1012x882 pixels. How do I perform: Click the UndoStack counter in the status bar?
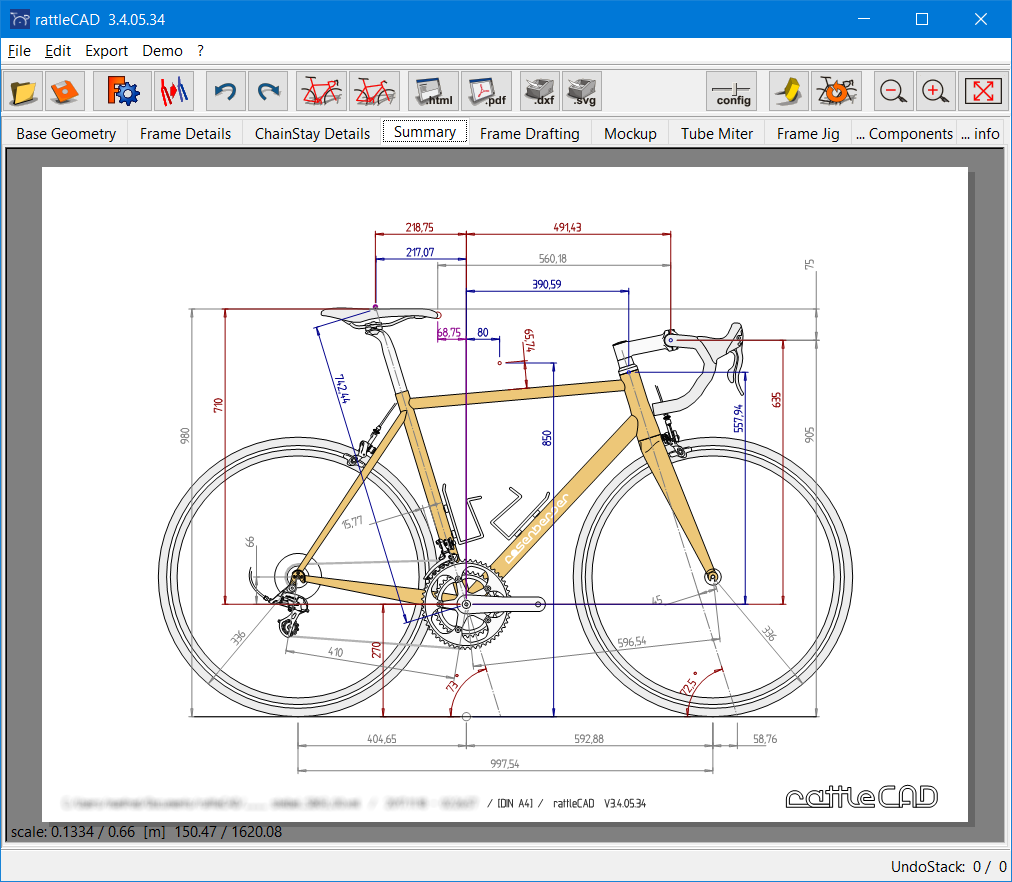949,867
